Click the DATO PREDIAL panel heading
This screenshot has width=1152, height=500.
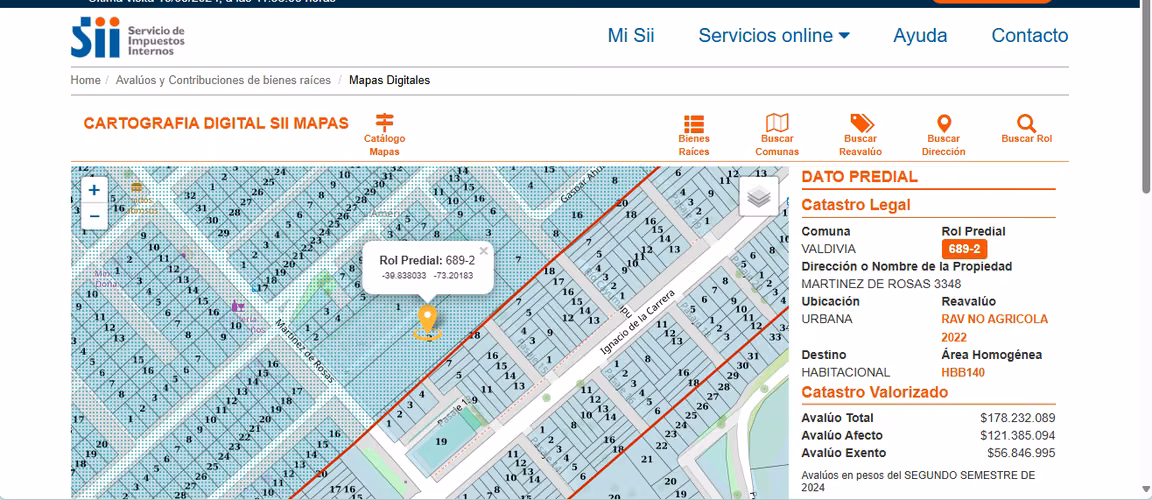click(859, 177)
